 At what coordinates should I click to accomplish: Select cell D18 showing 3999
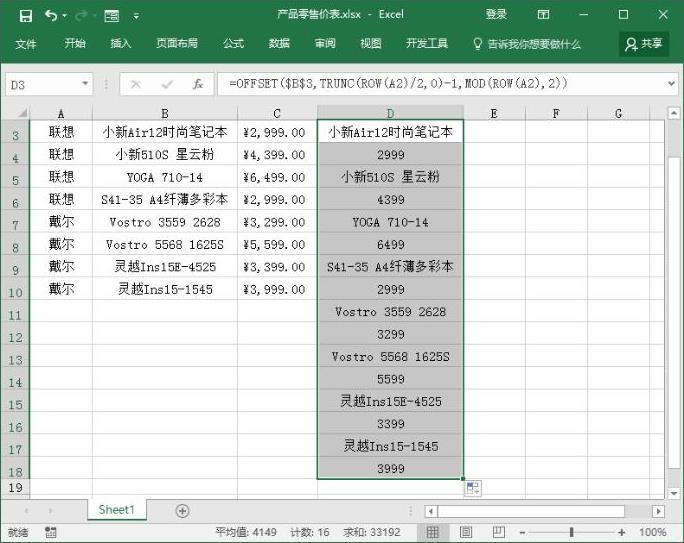(x=390, y=468)
